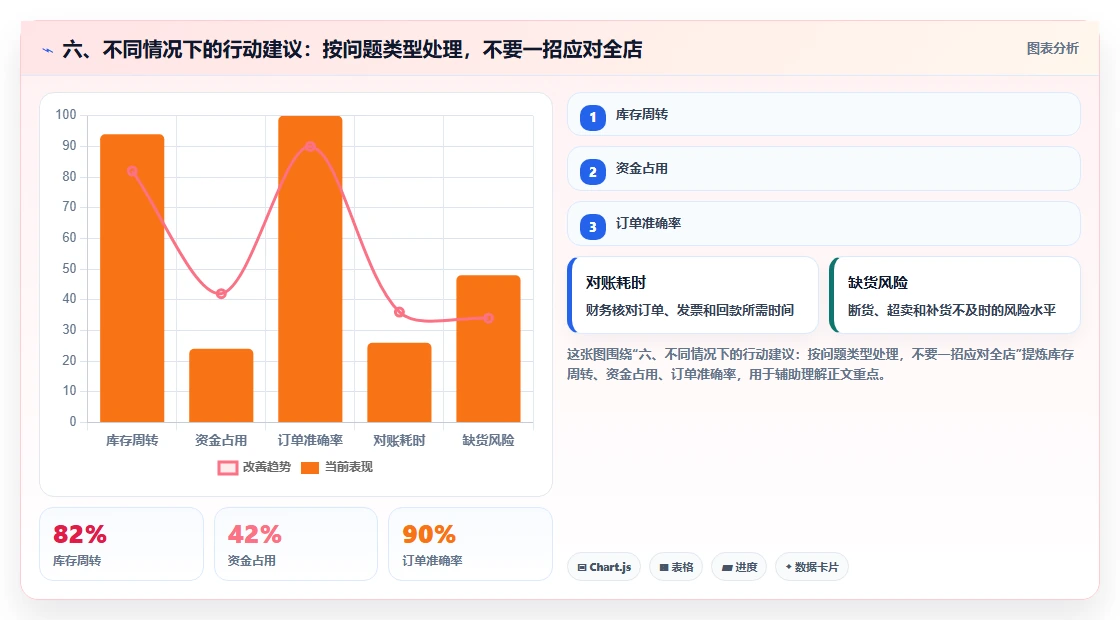Click the trend line point over 对账耗时
The width and height of the screenshot is (1120, 620).
pos(399,312)
